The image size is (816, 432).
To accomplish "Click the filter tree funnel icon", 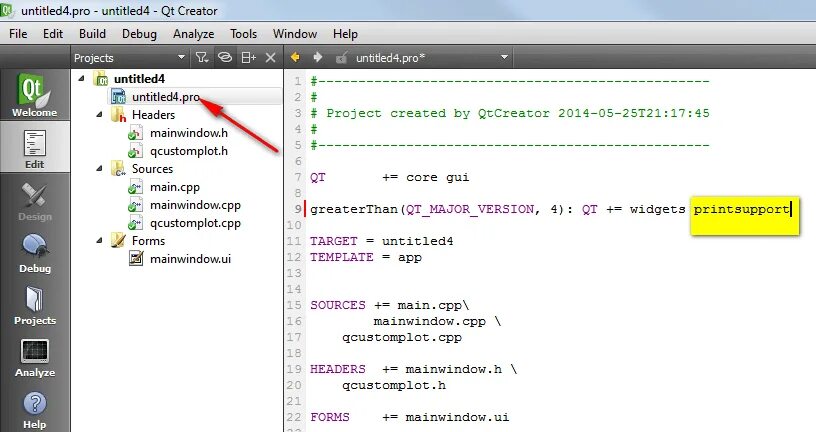I will tap(202, 57).
